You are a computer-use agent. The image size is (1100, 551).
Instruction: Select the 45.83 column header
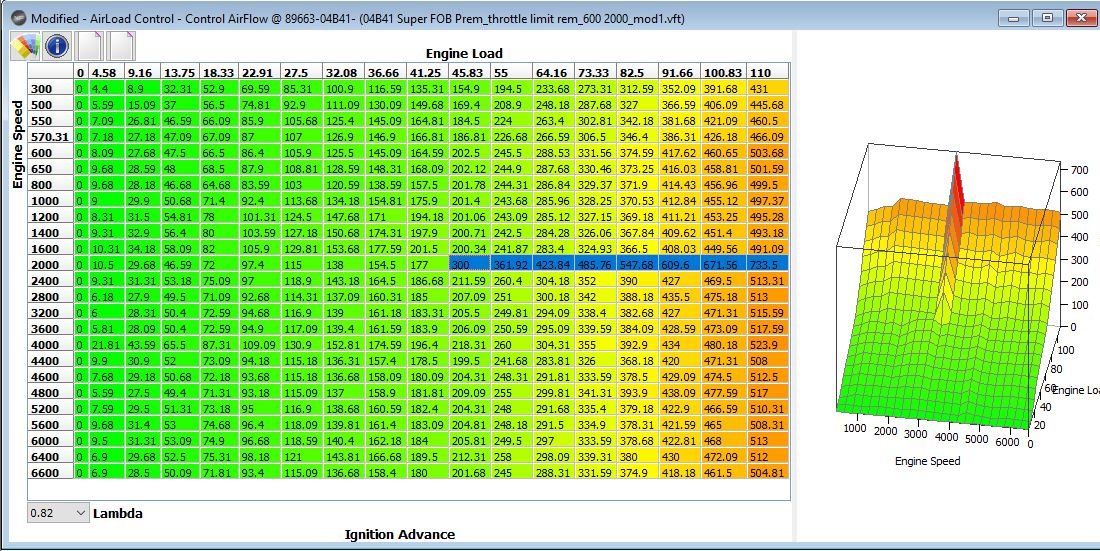(x=469, y=72)
